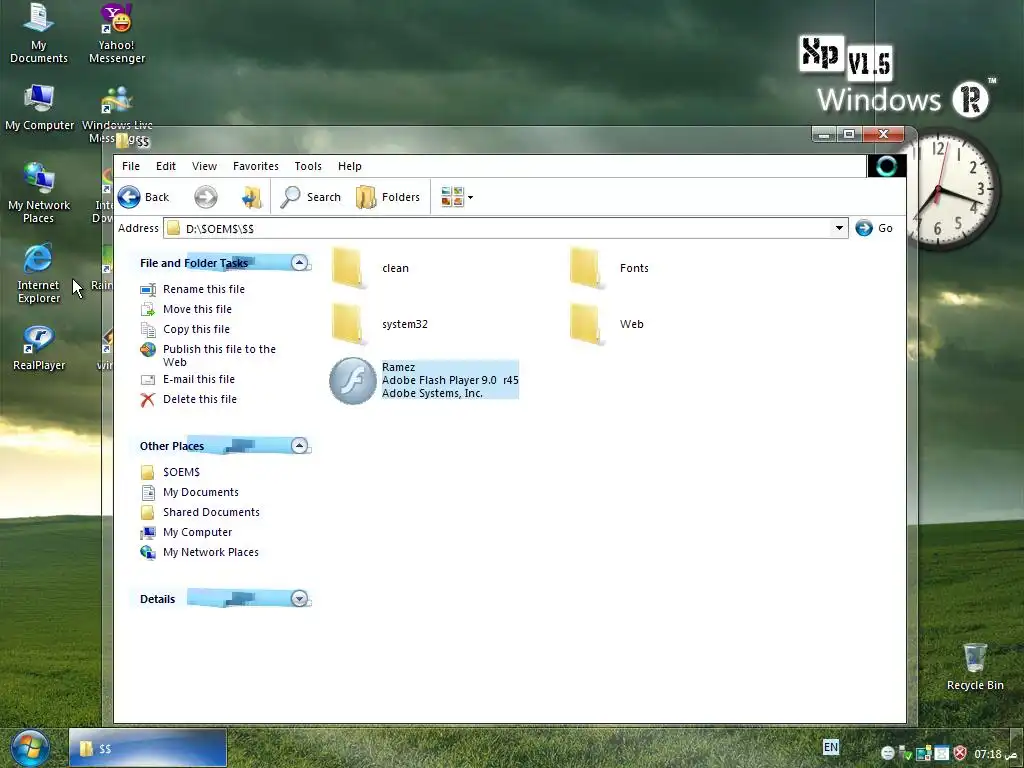The width and height of the screenshot is (1024, 768).
Task: Click the Forward arrow button
Action: point(206,197)
